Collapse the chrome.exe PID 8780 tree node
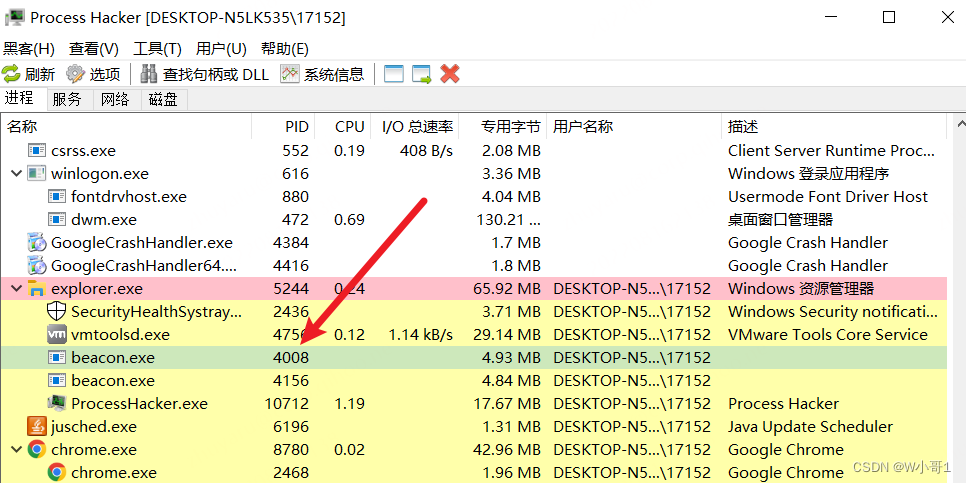This screenshot has width=966, height=483. tap(16, 450)
